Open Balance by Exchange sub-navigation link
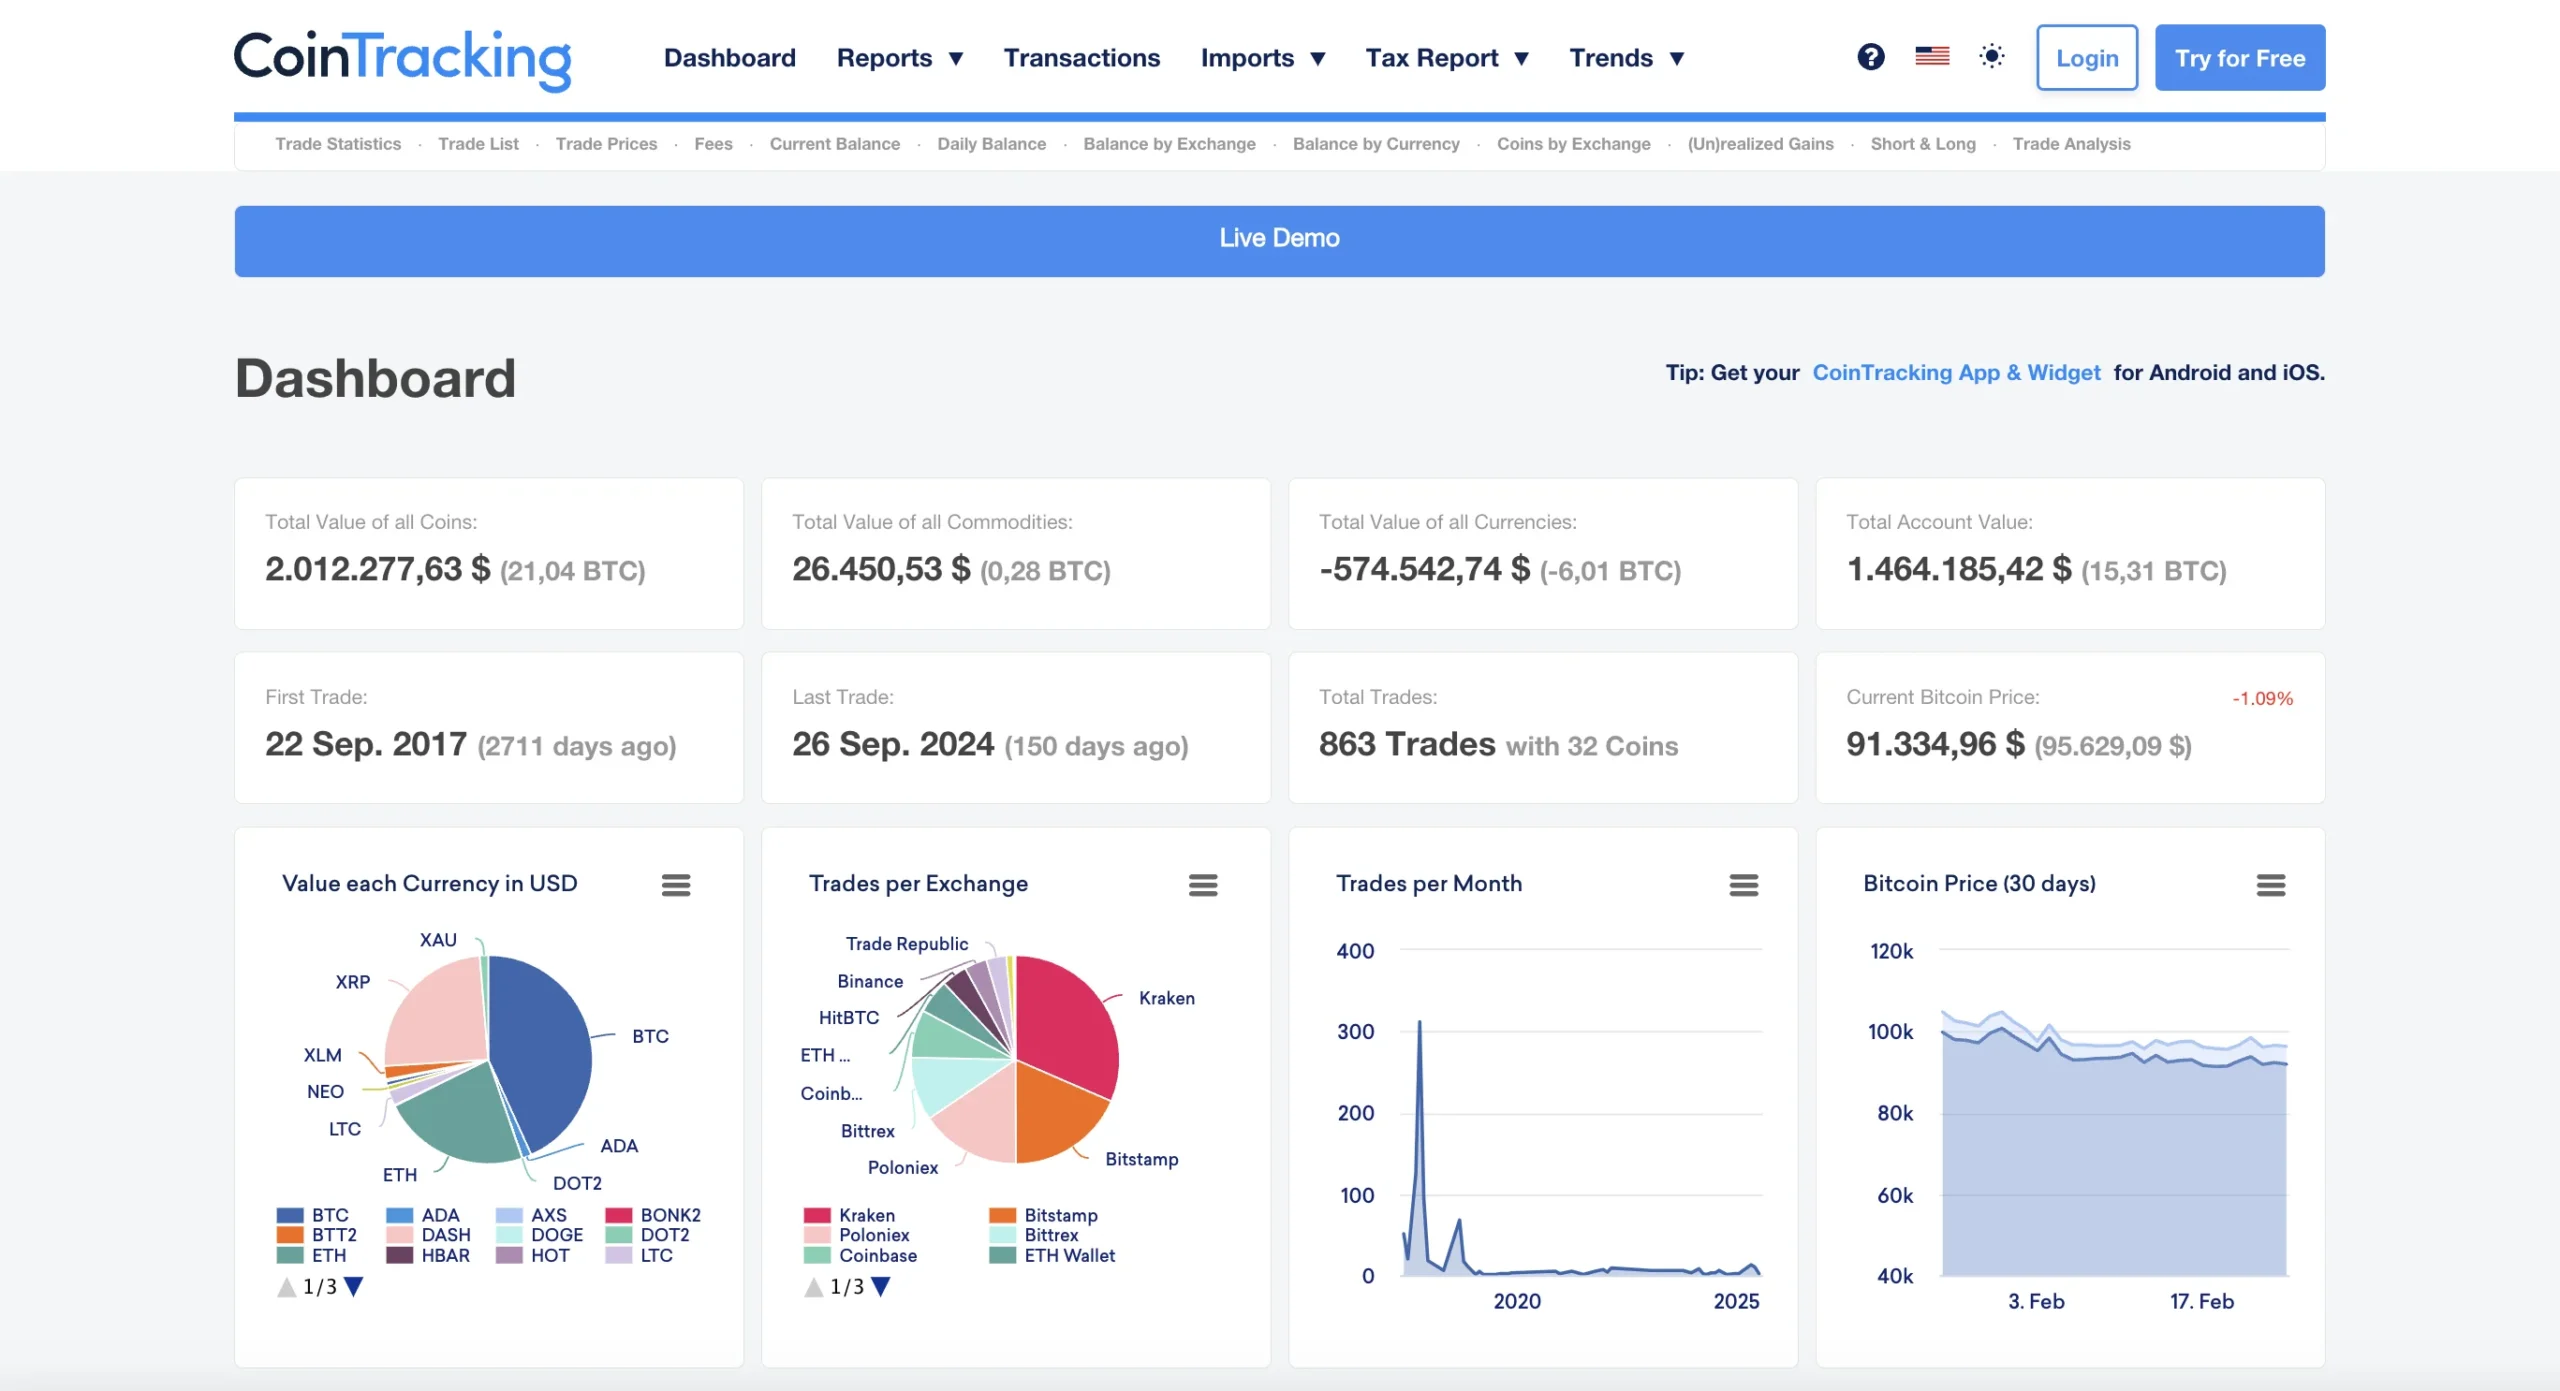 click(1169, 144)
